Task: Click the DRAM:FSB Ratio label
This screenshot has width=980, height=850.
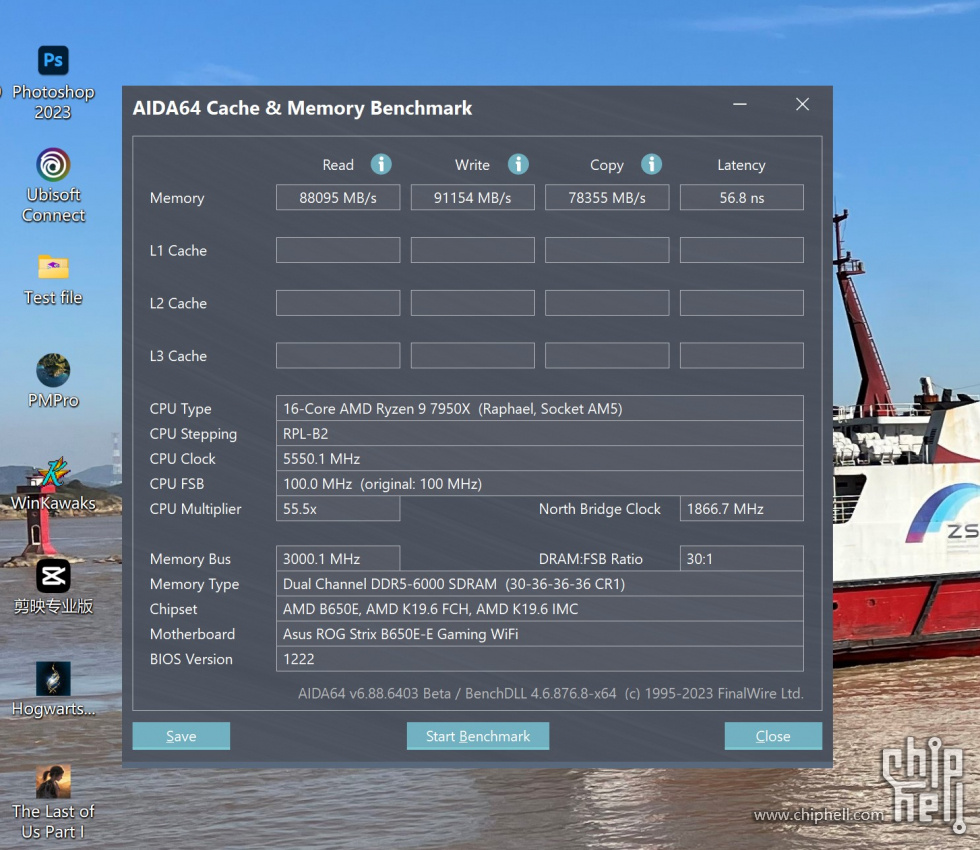Action: pyautogui.click(x=591, y=559)
